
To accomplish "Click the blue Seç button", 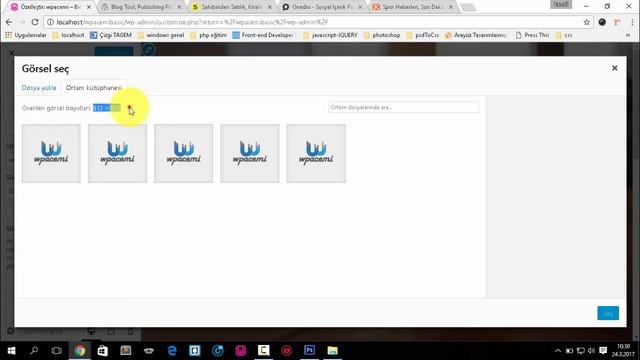I will point(608,313).
